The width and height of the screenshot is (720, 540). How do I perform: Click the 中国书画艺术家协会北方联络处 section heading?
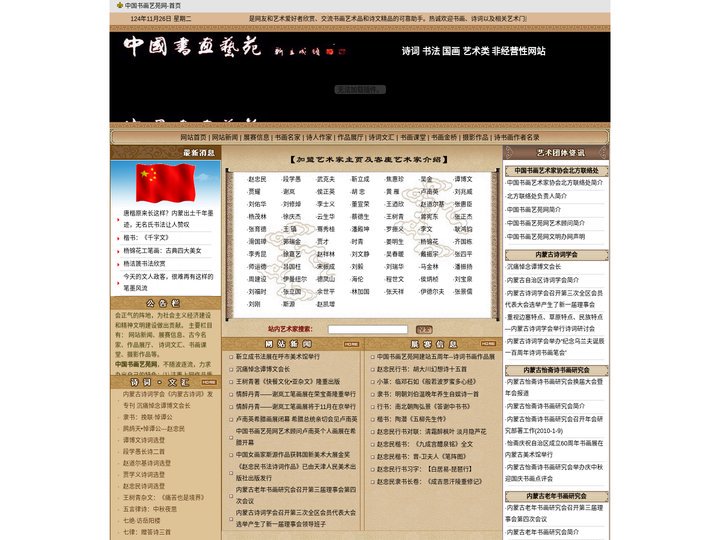click(557, 171)
